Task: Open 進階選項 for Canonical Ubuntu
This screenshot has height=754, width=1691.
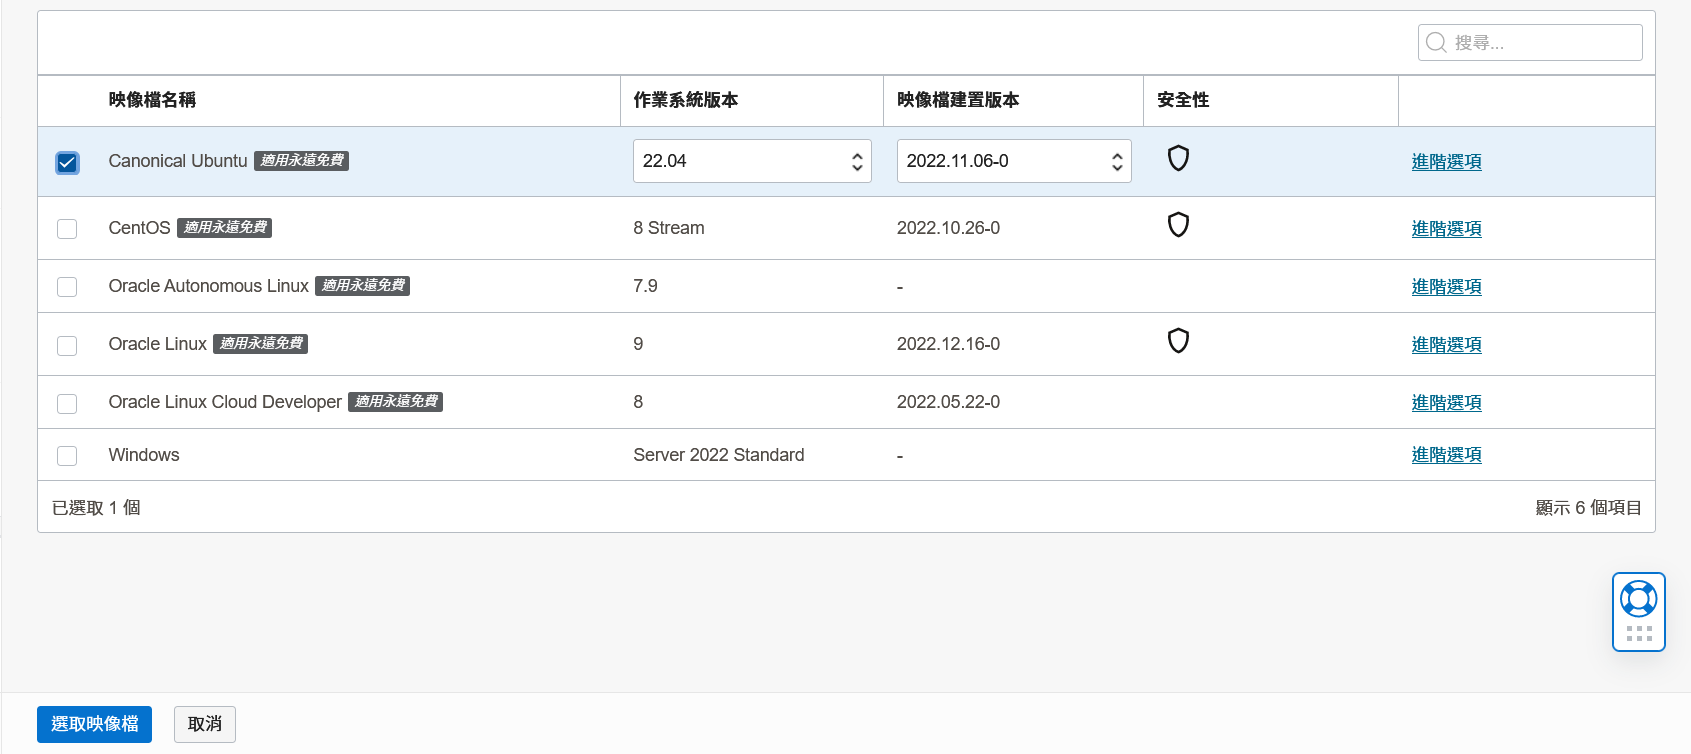Action: (x=1446, y=162)
